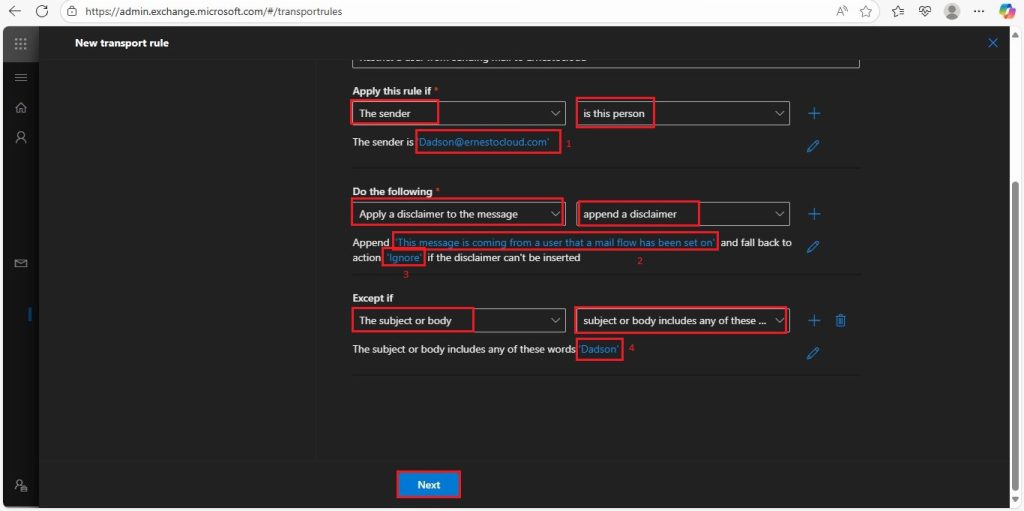The width and height of the screenshot is (1024, 511).
Task: Delete the exception with trash icon
Action: [x=840, y=321]
